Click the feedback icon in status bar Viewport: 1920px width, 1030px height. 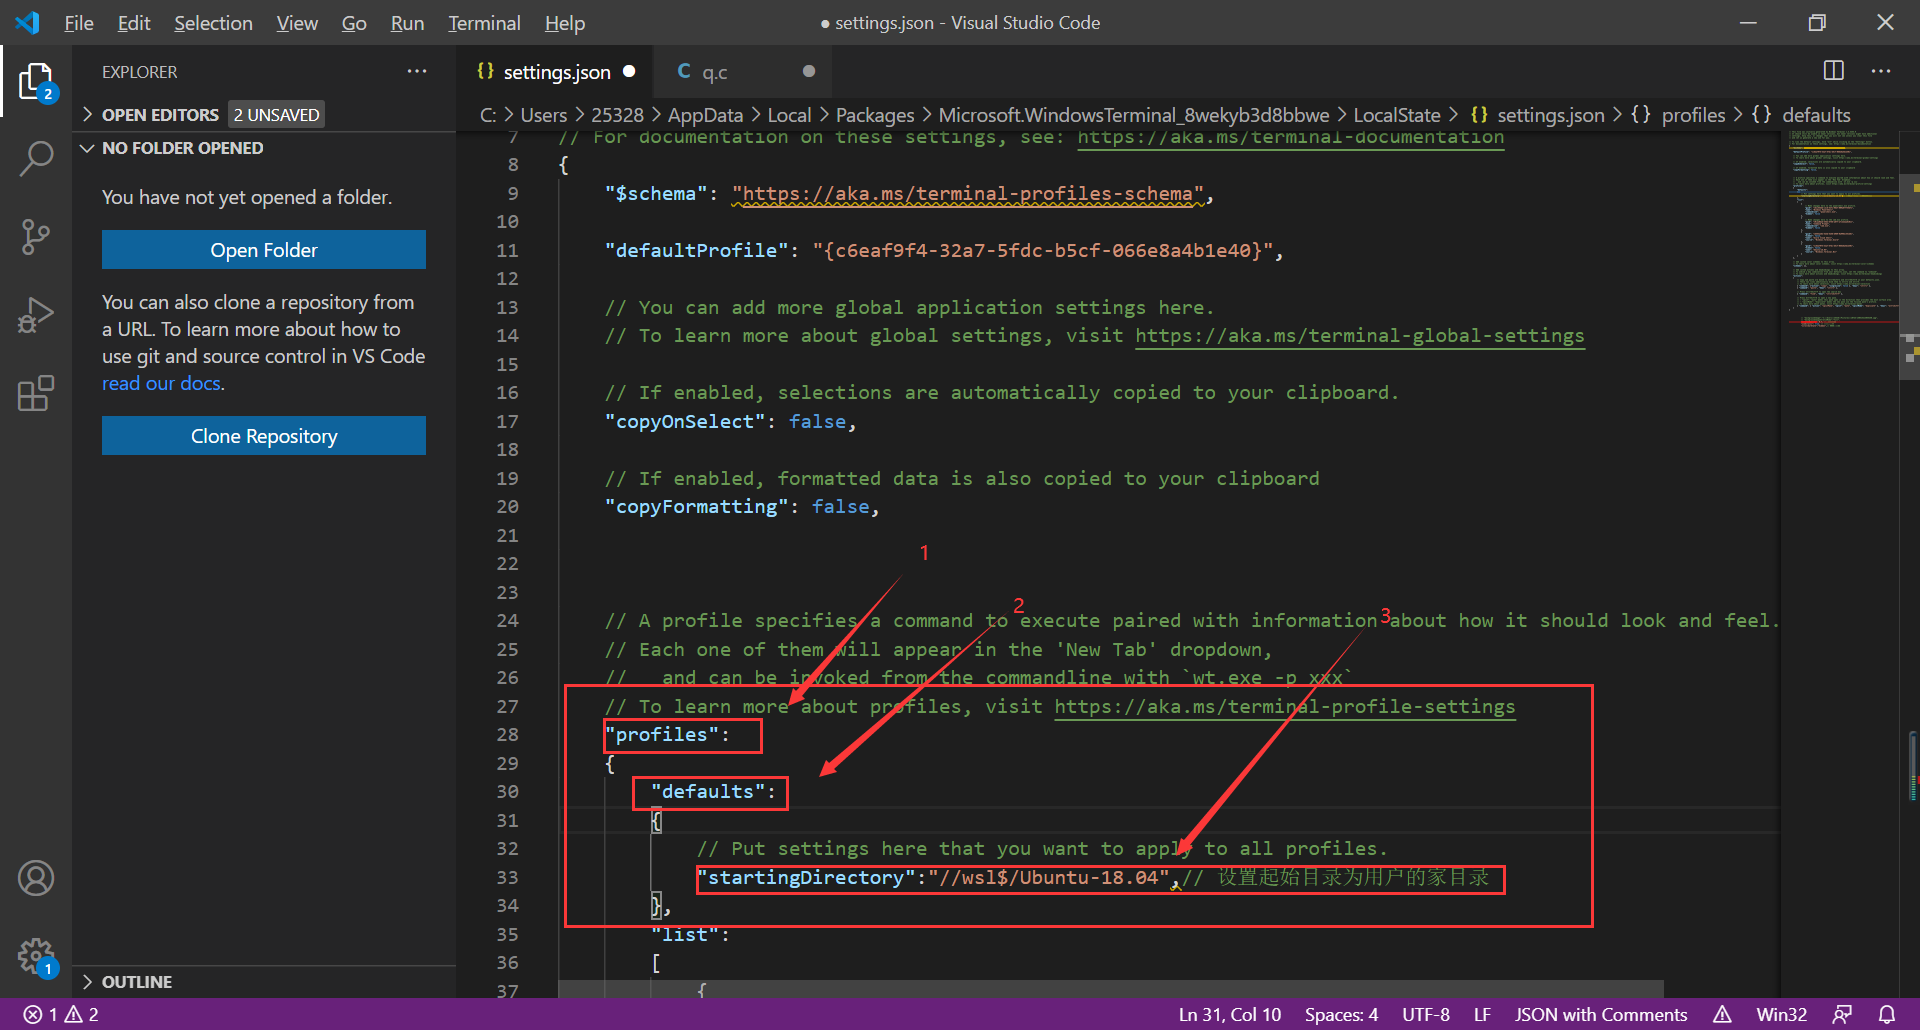pos(1842,1014)
